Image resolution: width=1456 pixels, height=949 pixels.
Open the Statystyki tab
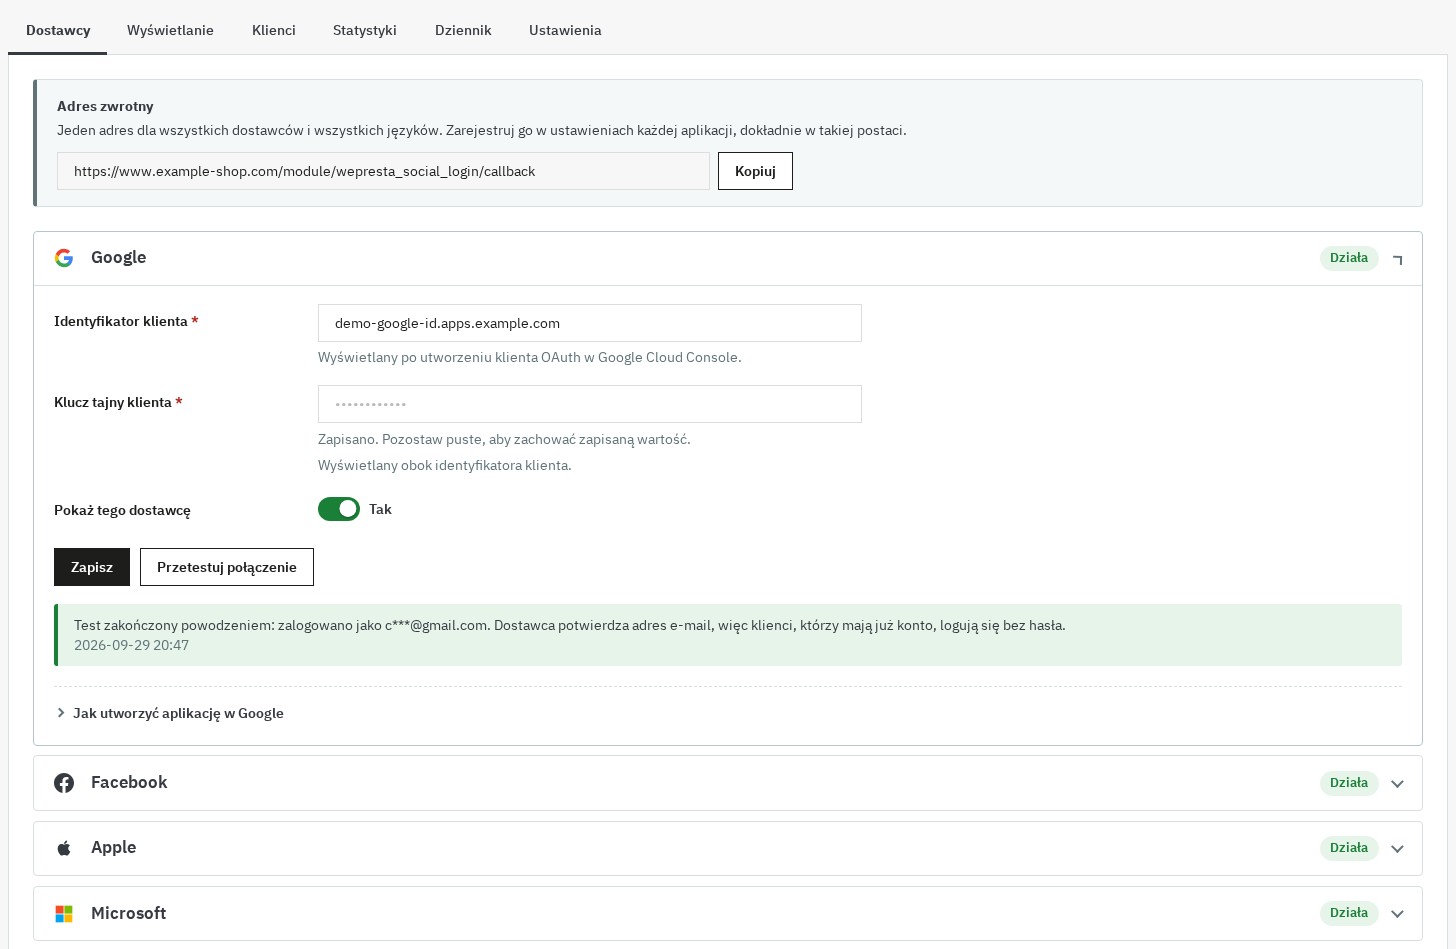click(365, 30)
